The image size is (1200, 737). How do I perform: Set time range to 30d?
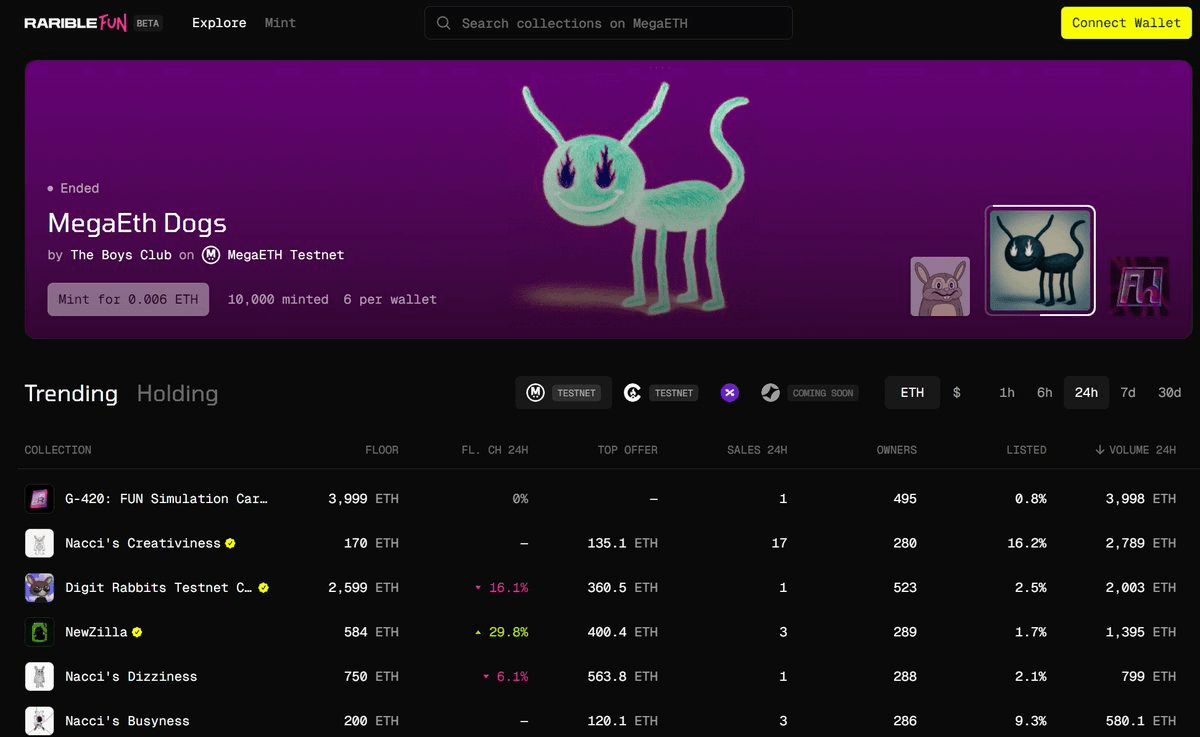click(x=1169, y=393)
